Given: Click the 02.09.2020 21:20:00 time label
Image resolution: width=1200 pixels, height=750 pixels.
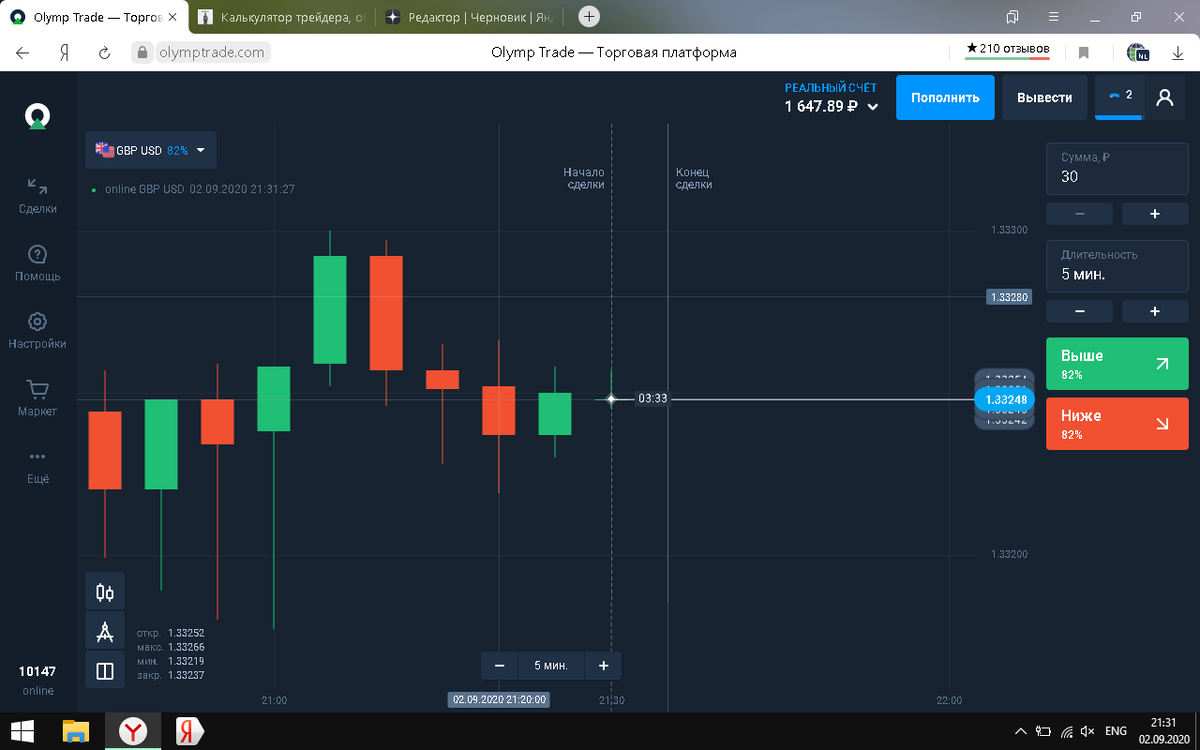Looking at the screenshot, I should pos(500,700).
